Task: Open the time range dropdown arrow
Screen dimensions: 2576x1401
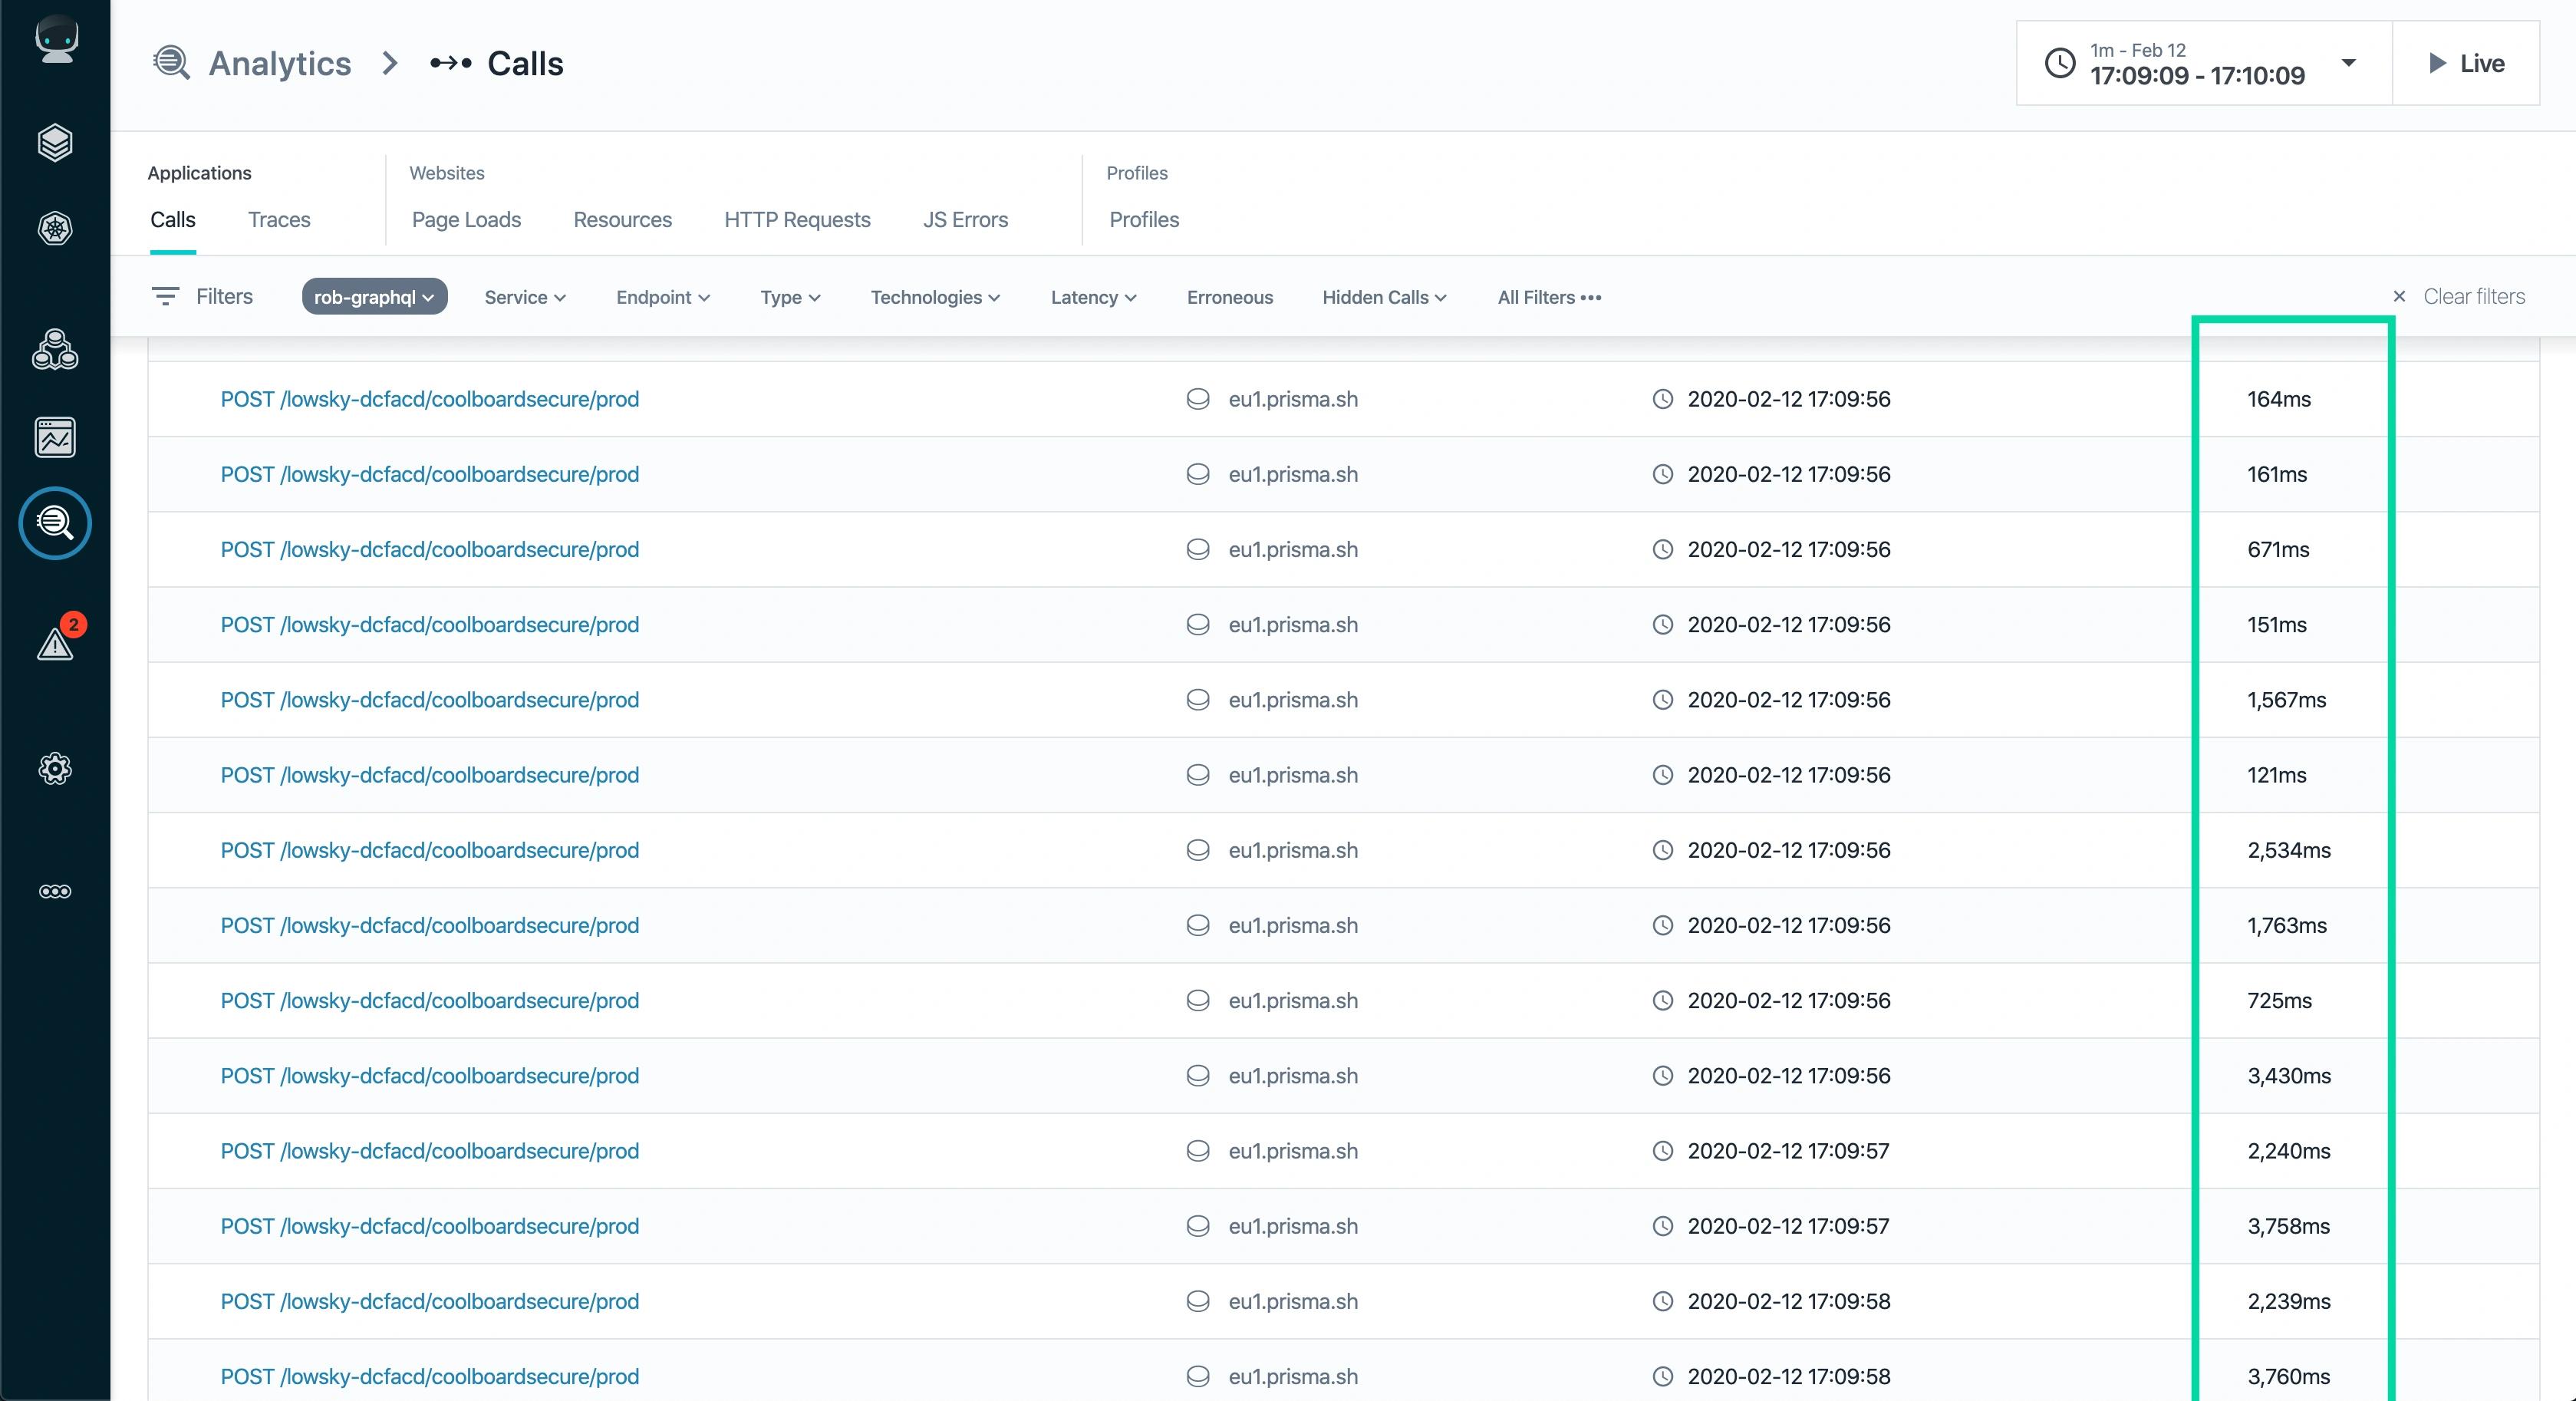Action: point(2349,63)
